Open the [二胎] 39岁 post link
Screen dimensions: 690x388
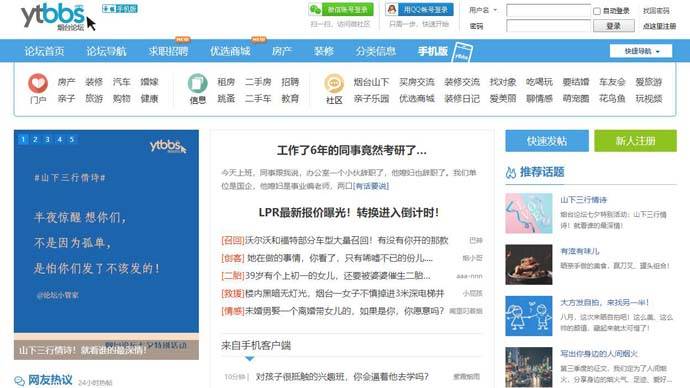(x=326, y=276)
